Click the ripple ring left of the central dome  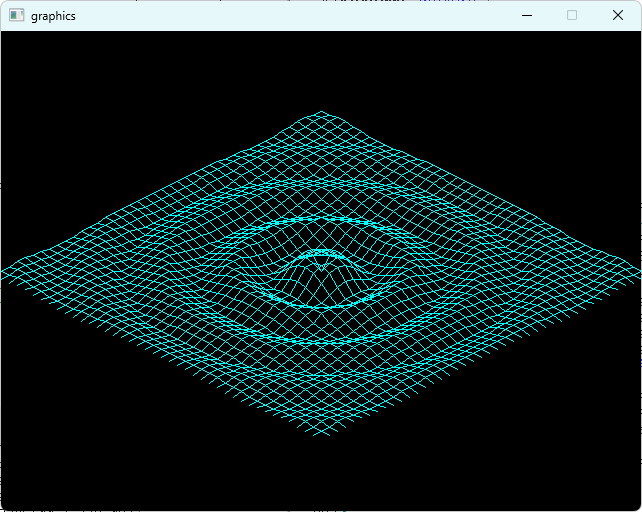point(245,275)
